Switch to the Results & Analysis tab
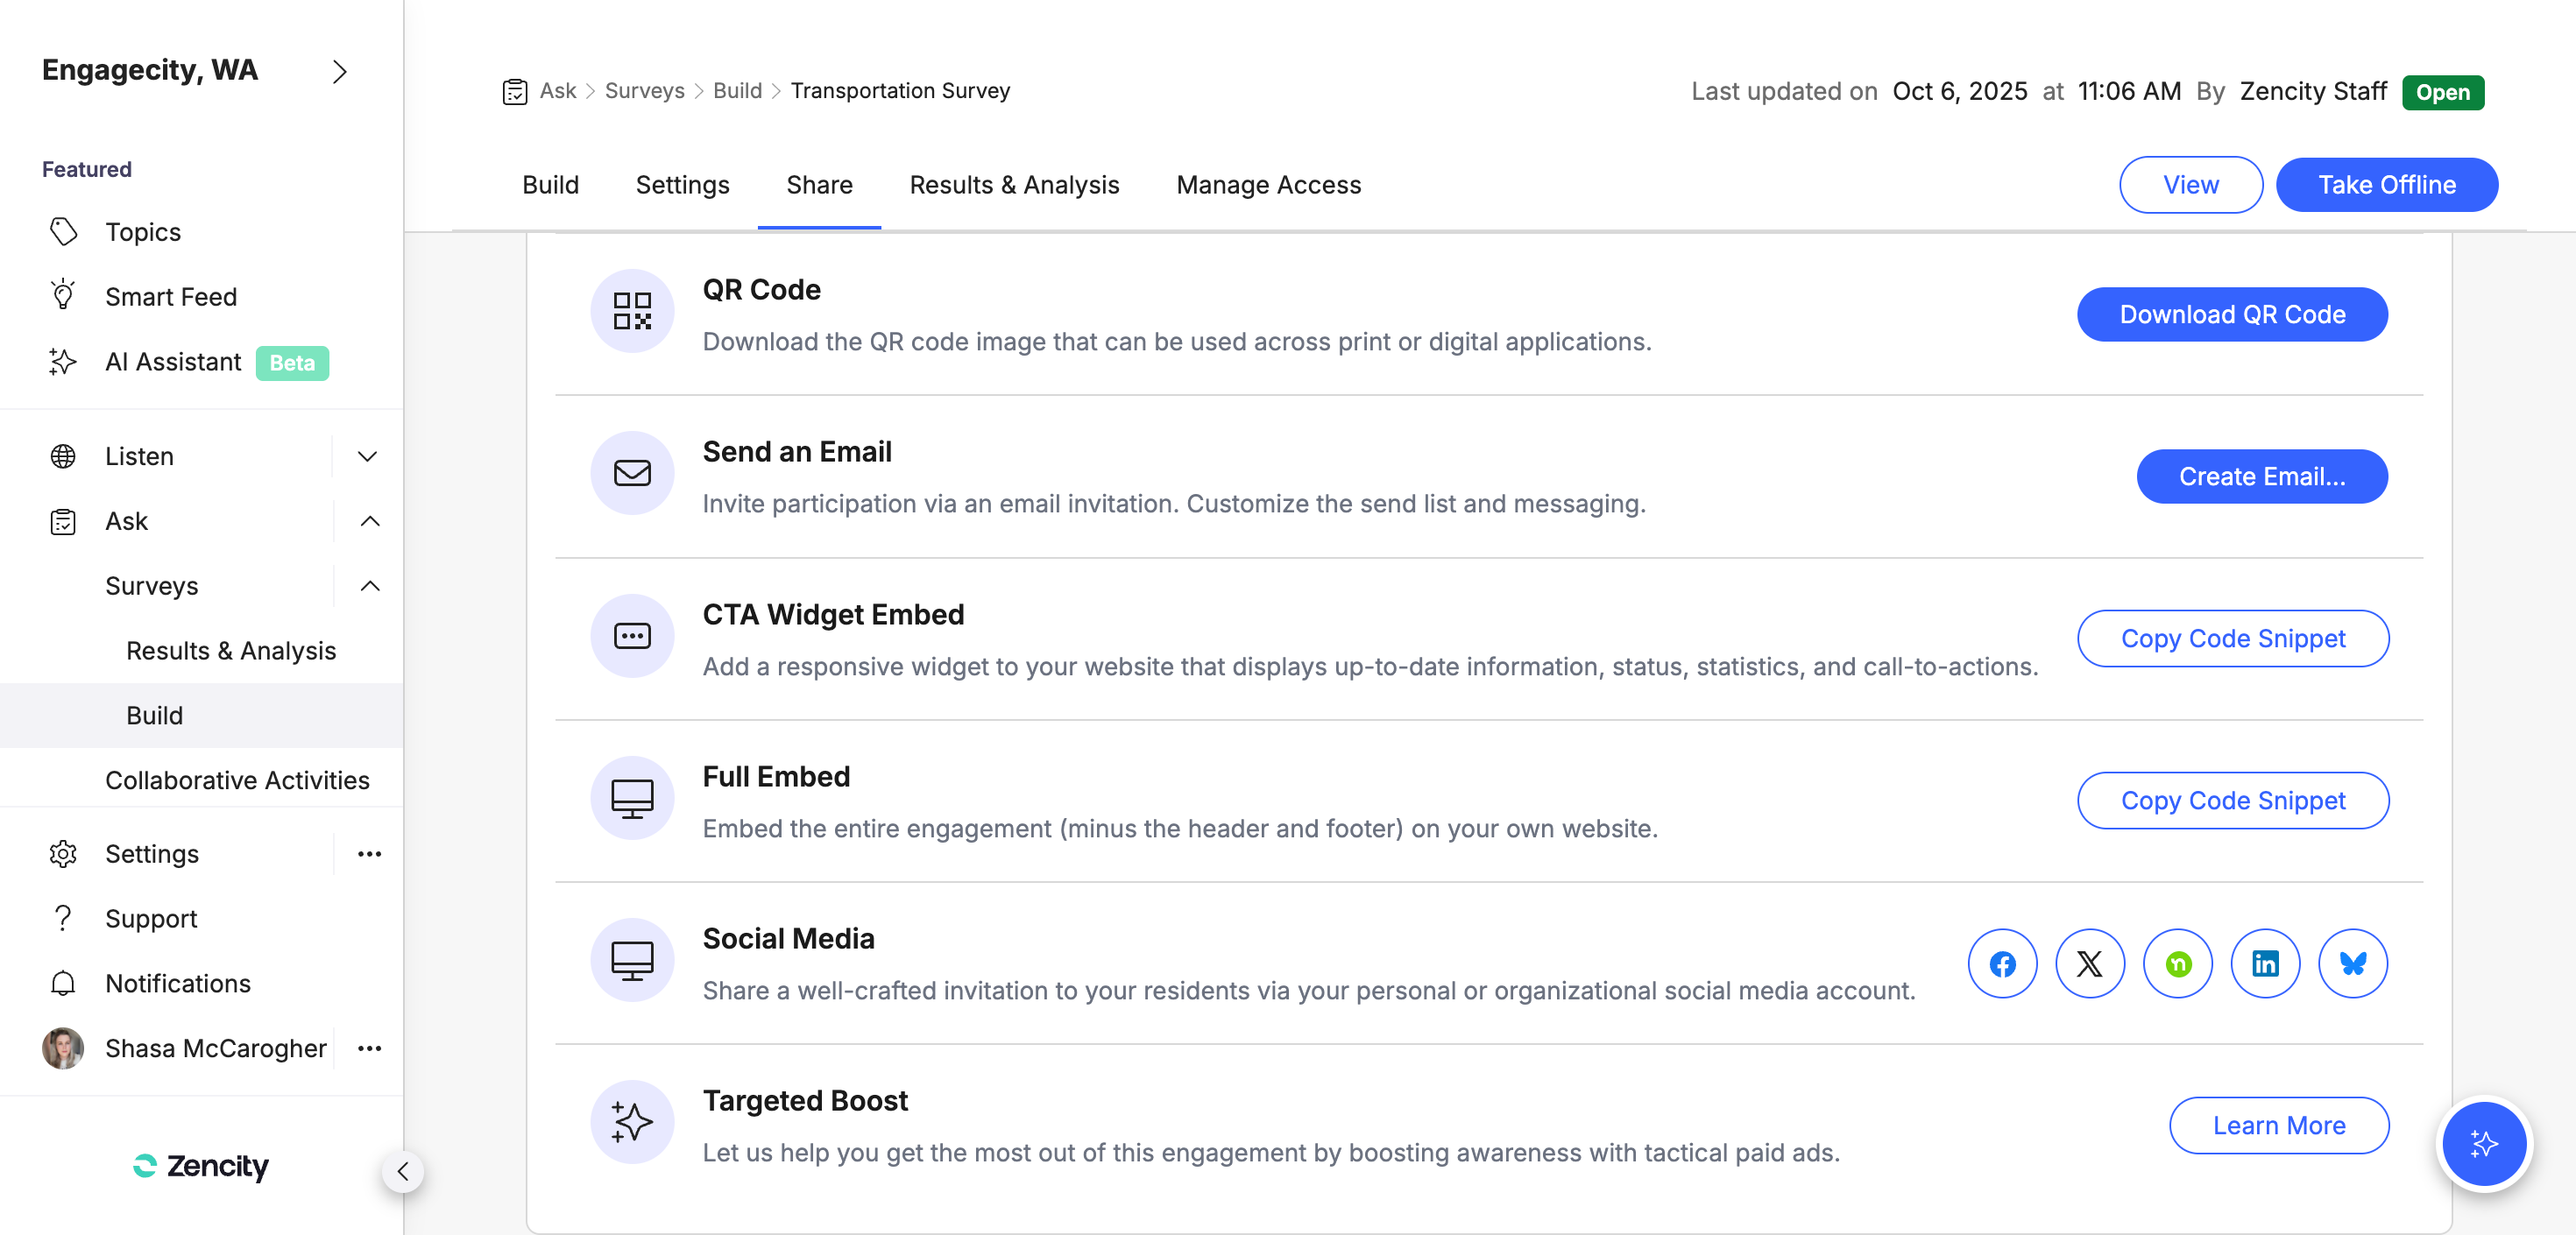 pyautogui.click(x=1014, y=184)
